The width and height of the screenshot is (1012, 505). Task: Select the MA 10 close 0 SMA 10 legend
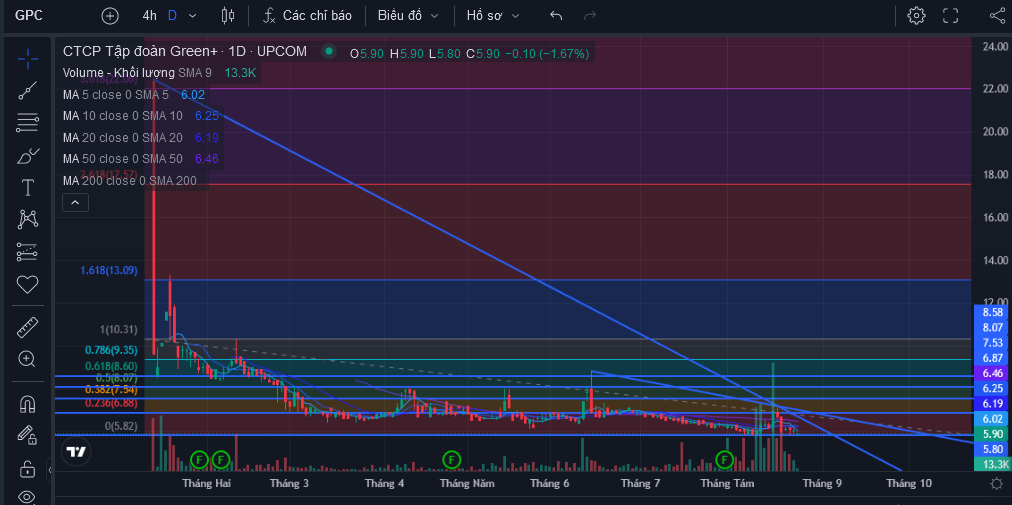coord(123,116)
